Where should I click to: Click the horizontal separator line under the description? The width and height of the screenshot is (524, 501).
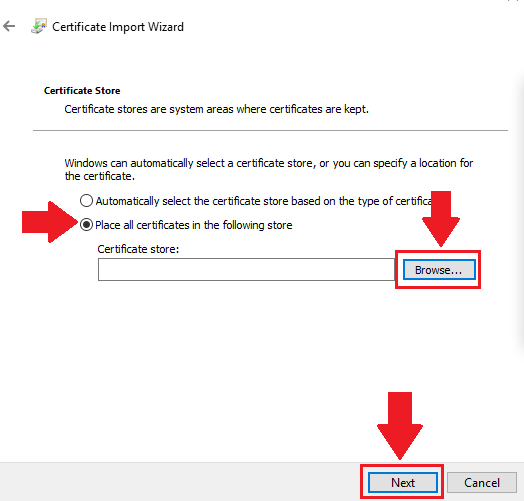[x=270, y=130]
